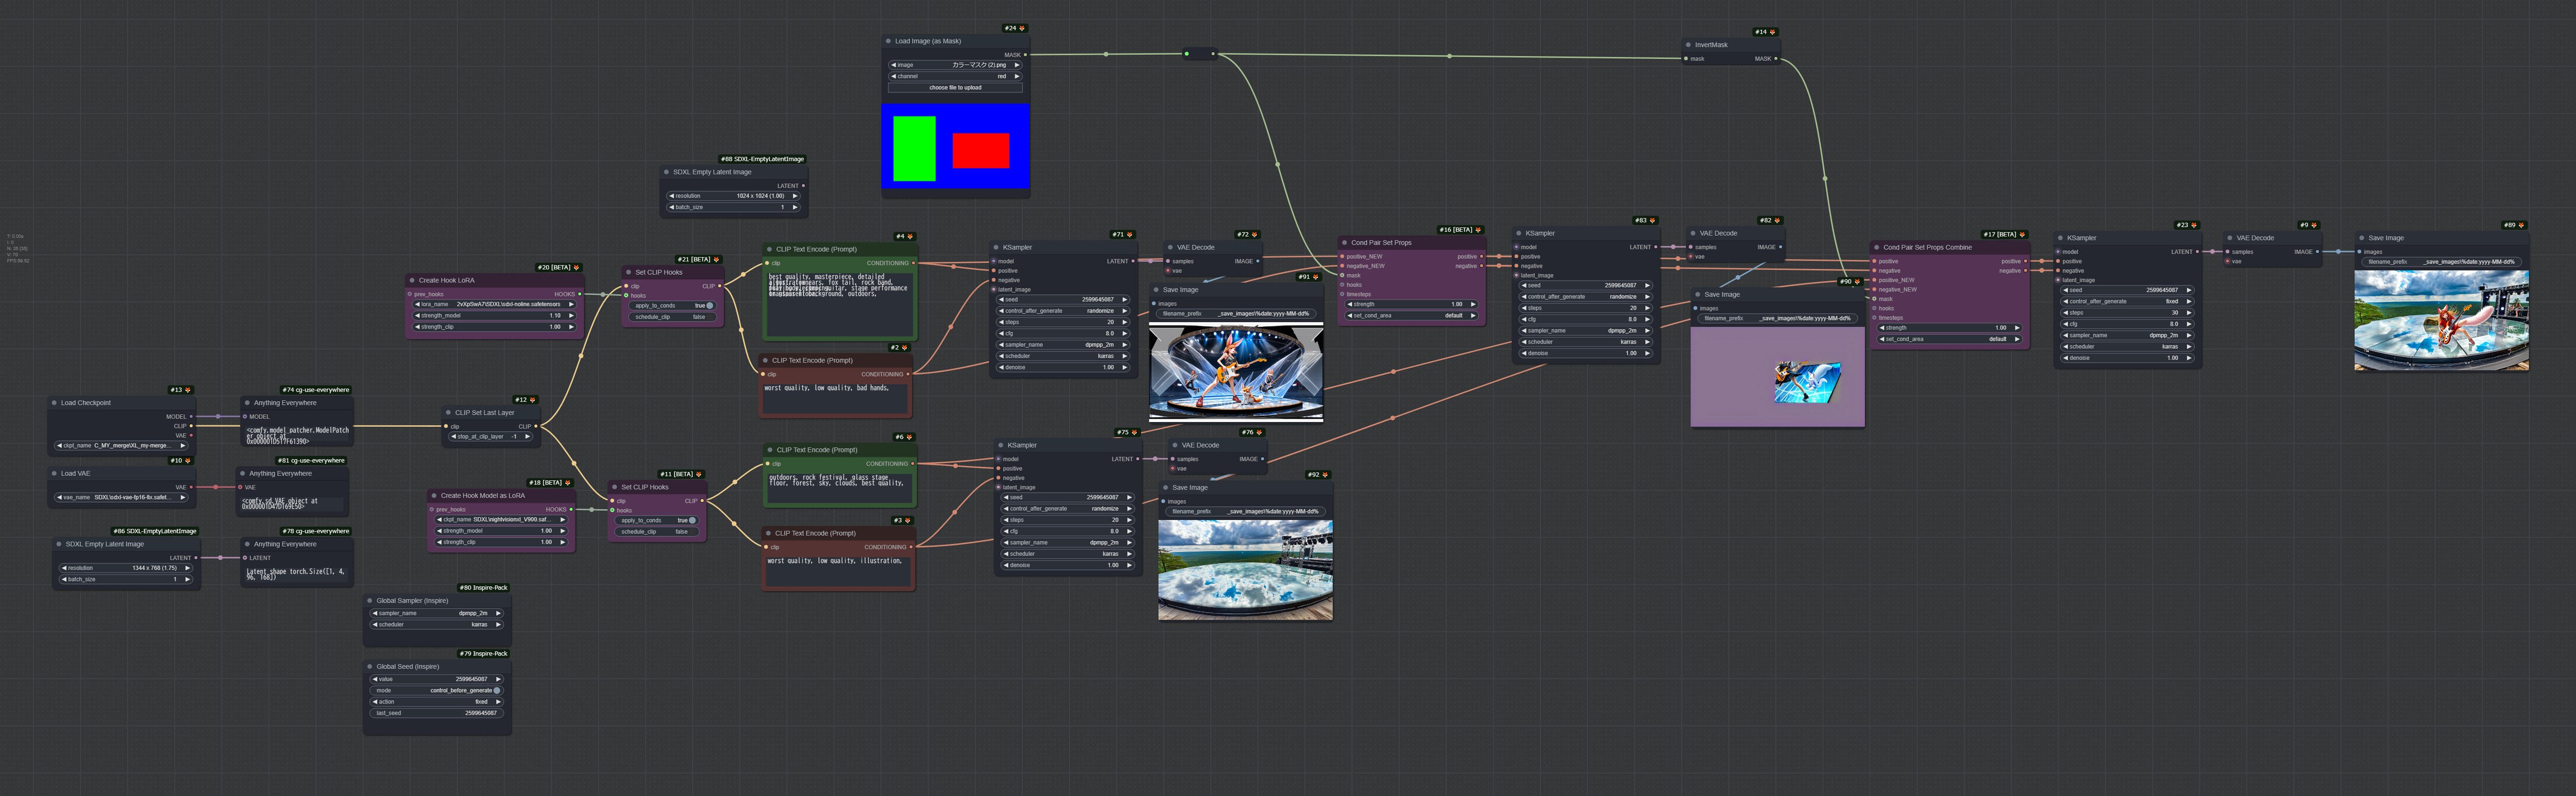Viewport: 2576px width, 796px height.
Task: Collapse the Global Seed (Inspire) node
Action: point(370,666)
